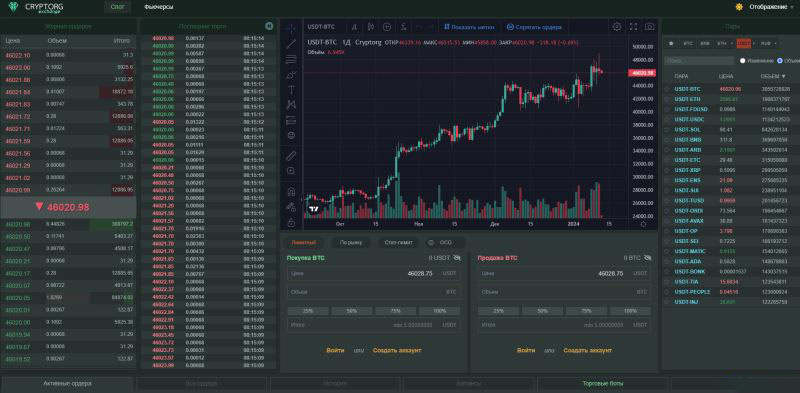Click the 50% button in buy form
The height and width of the screenshot is (393, 800).
(x=352, y=311)
